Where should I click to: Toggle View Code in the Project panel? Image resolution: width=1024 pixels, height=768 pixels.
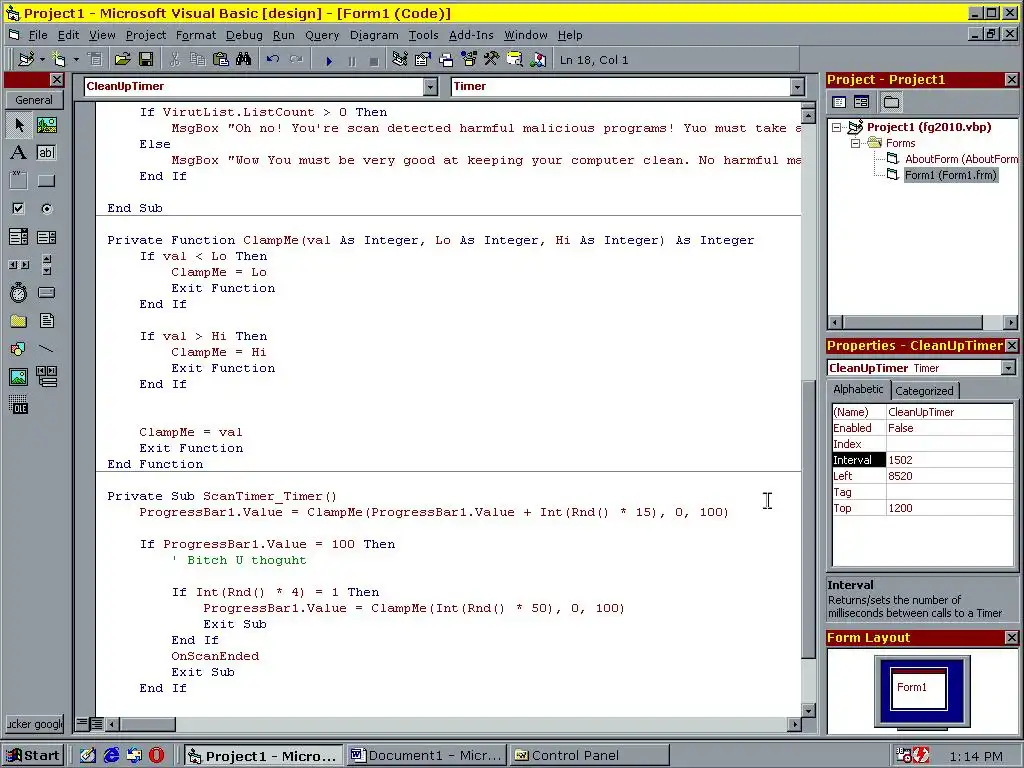(839, 102)
